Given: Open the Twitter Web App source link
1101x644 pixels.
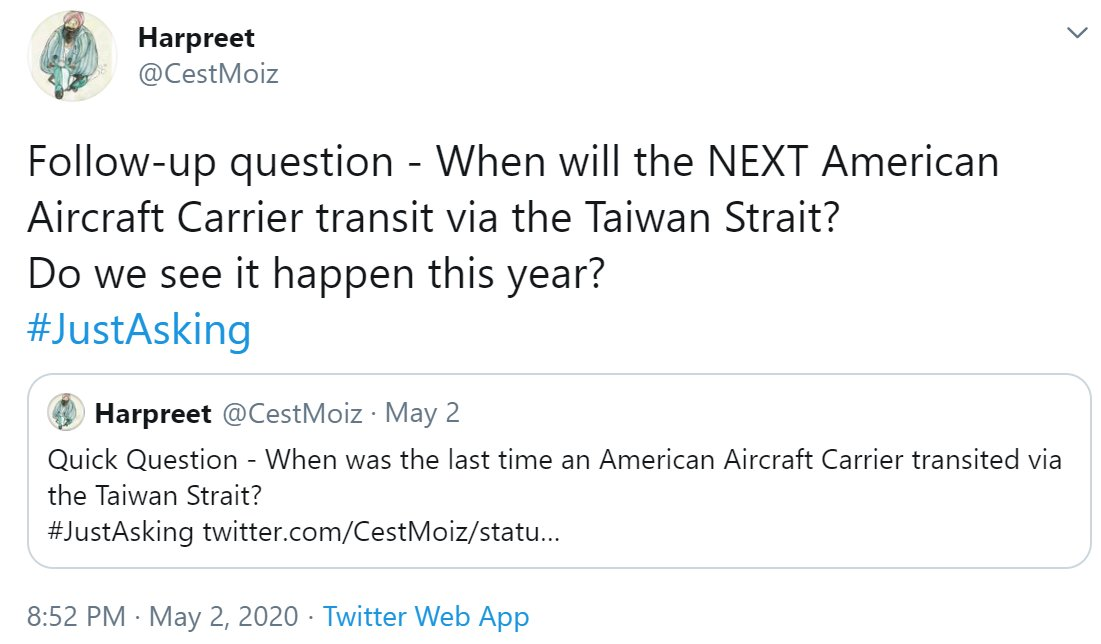Looking at the screenshot, I should click(x=426, y=617).
